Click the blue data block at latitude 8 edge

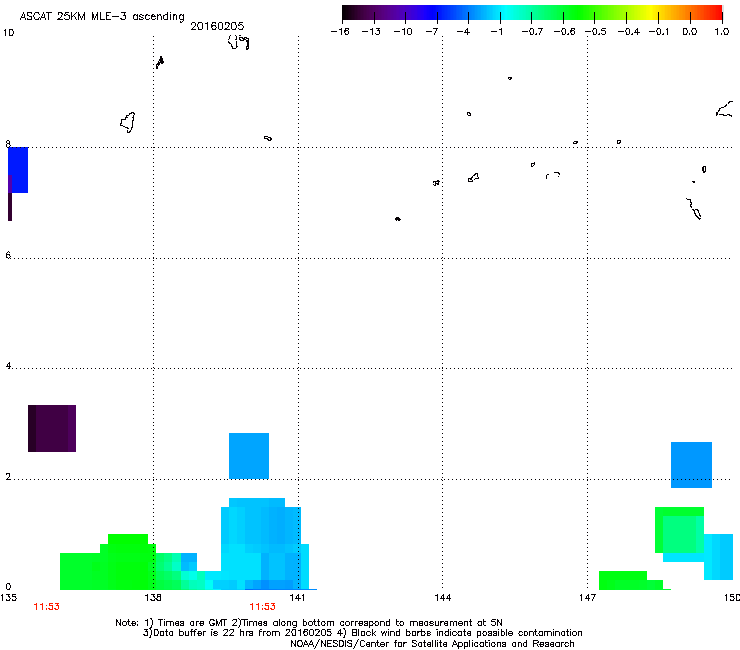18,170
